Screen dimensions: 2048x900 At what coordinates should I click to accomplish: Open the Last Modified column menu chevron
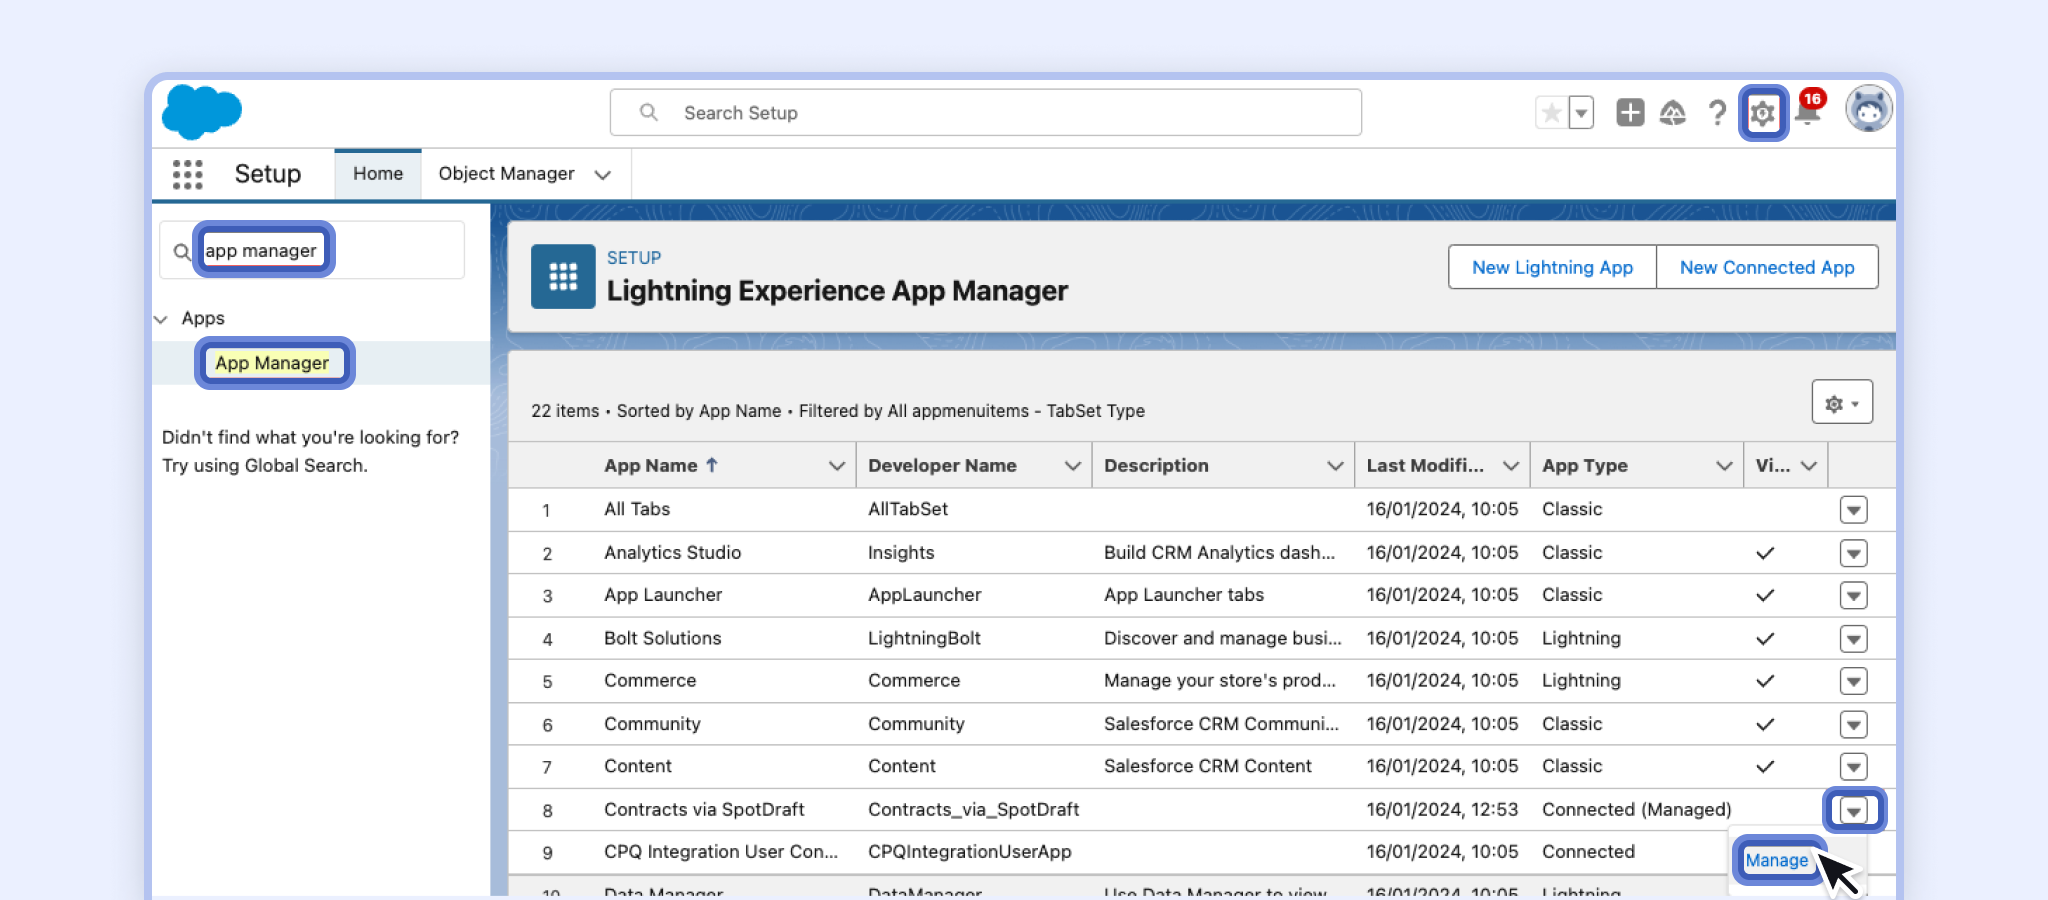[x=1511, y=466]
